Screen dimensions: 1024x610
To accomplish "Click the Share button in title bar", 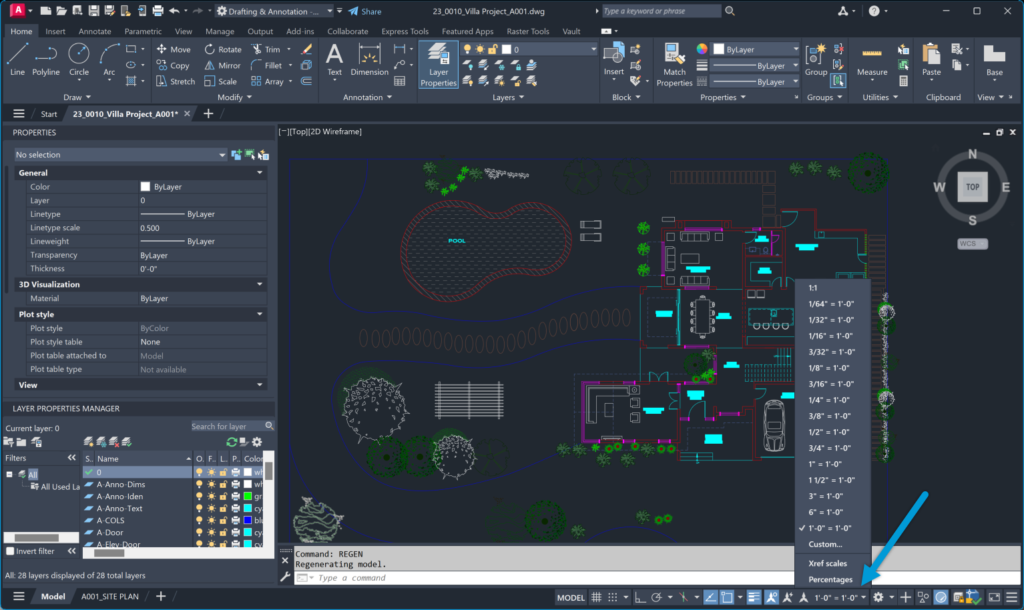I will pos(365,11).
